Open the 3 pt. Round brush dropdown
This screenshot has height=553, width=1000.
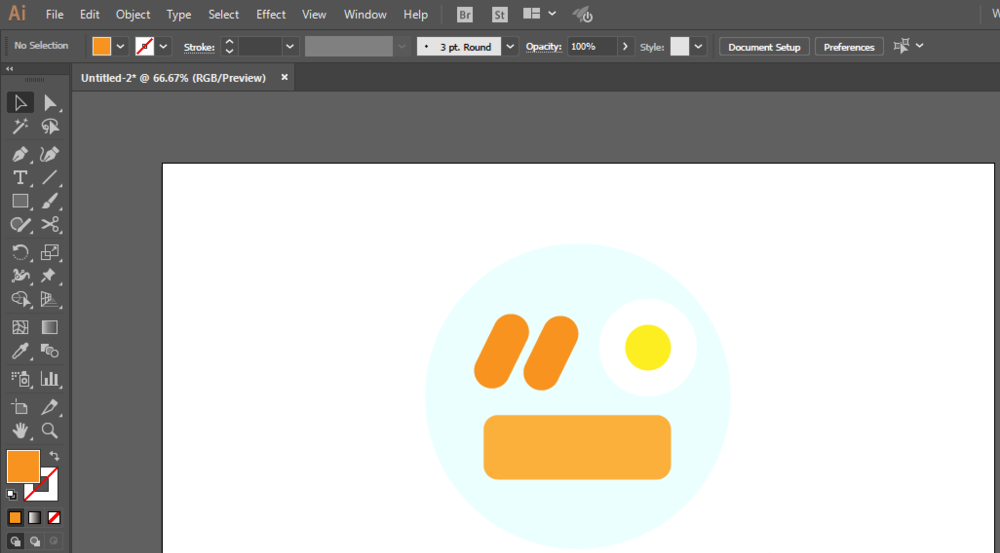[x=510, y=46]
